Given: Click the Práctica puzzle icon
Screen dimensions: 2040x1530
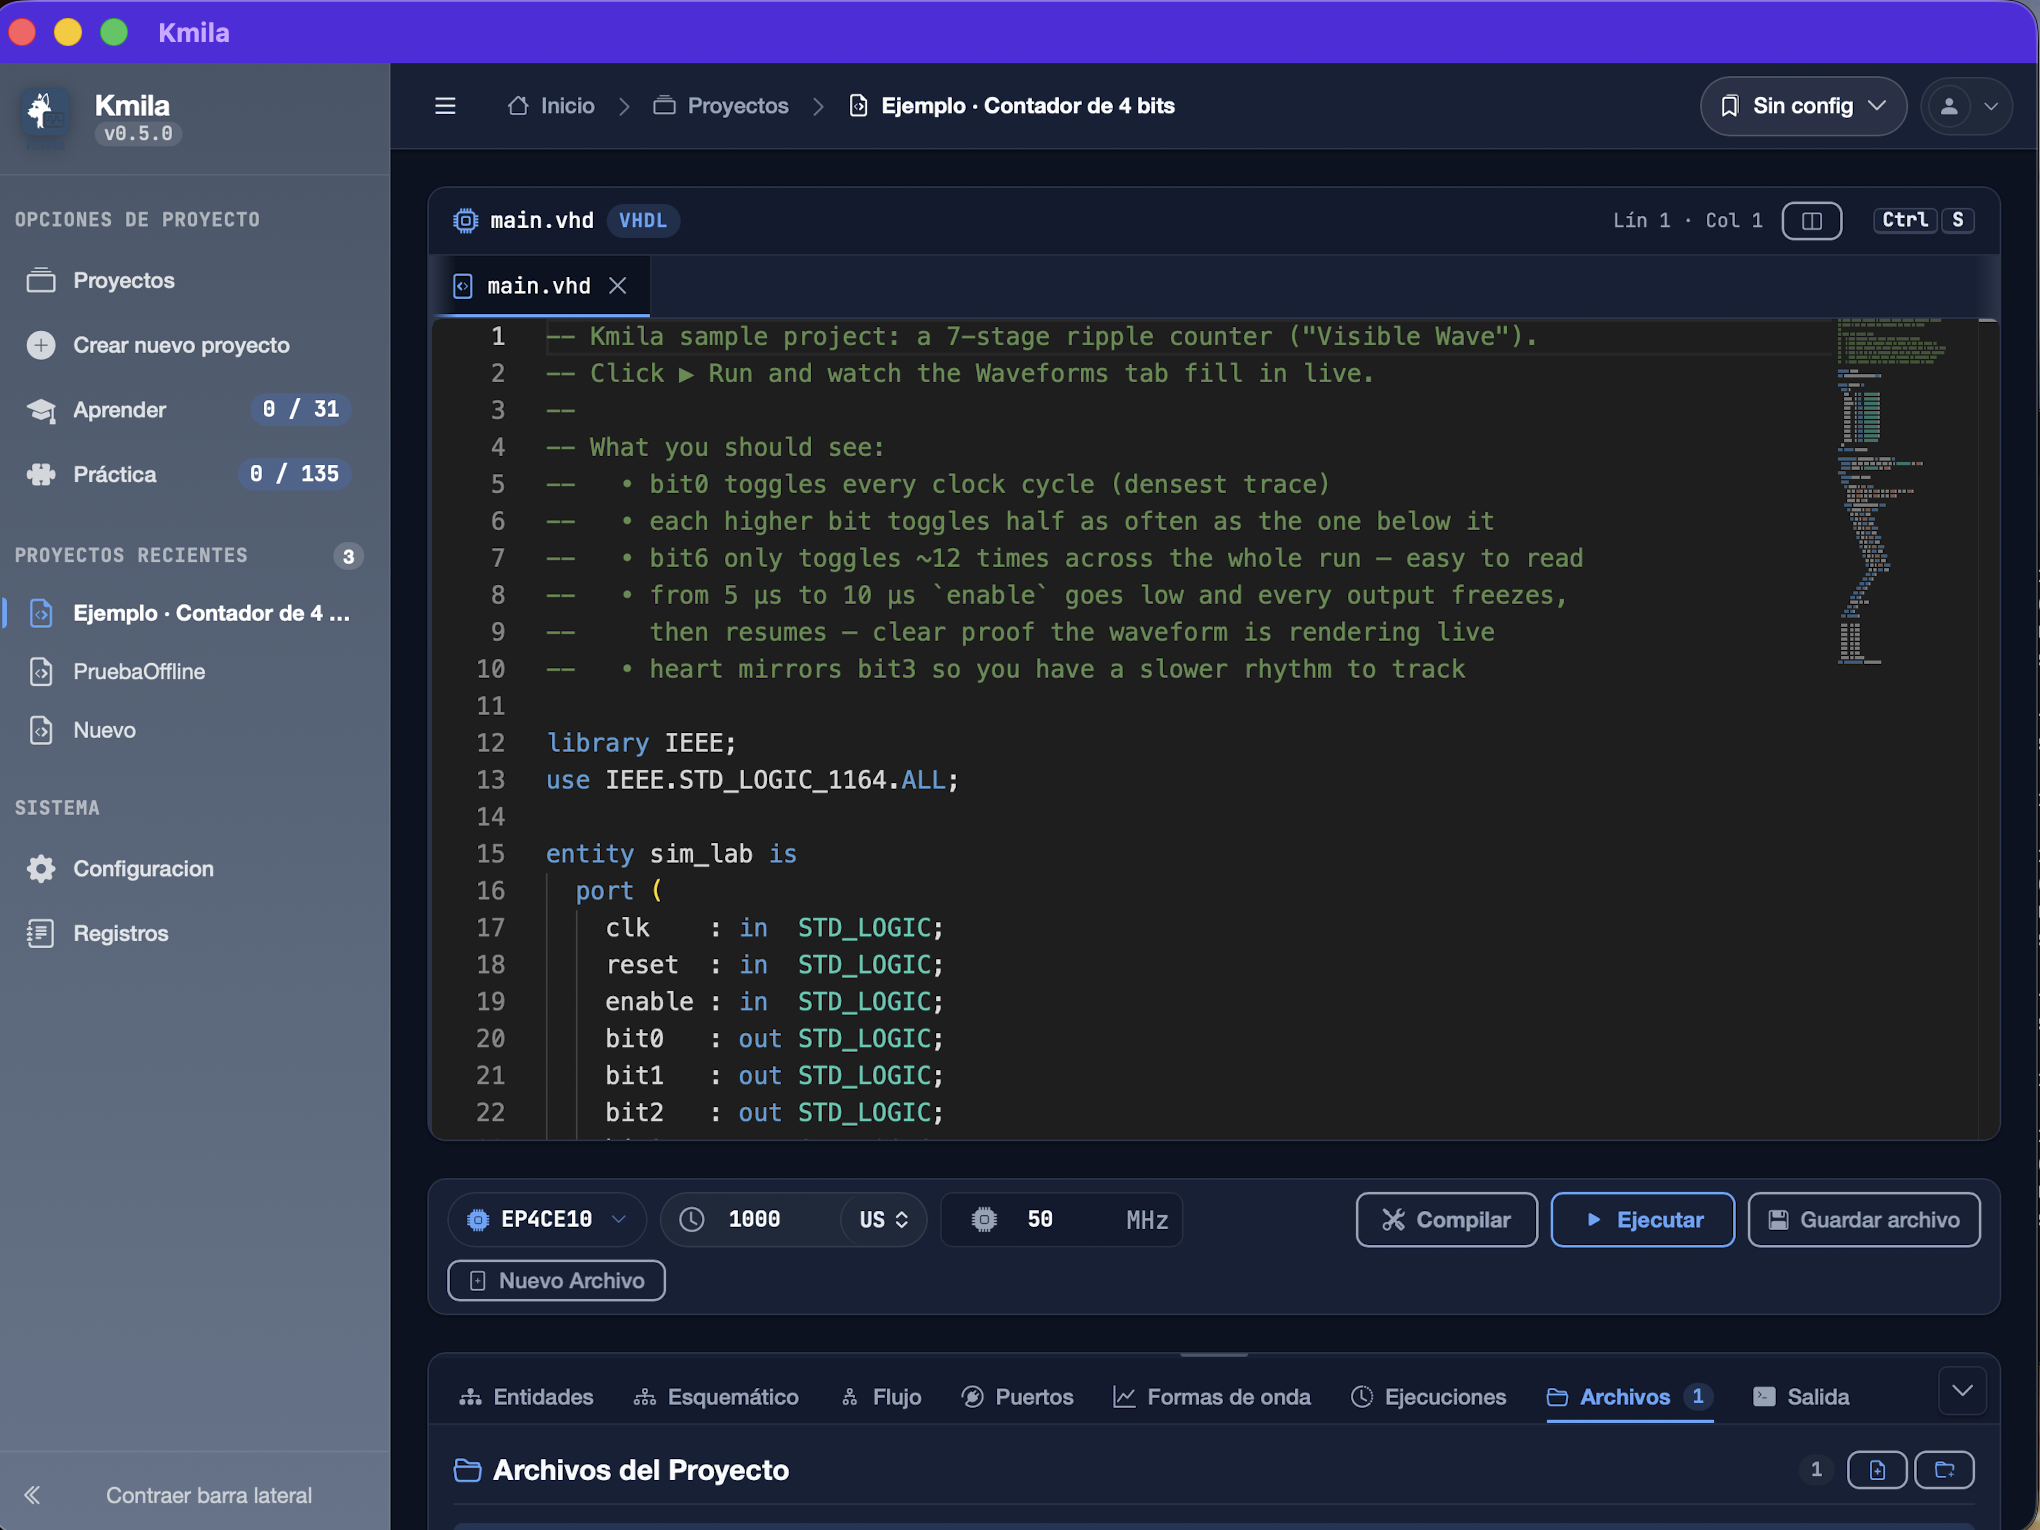Looking at the screenshot, I should pyautogui.click(x=41, y=474).
